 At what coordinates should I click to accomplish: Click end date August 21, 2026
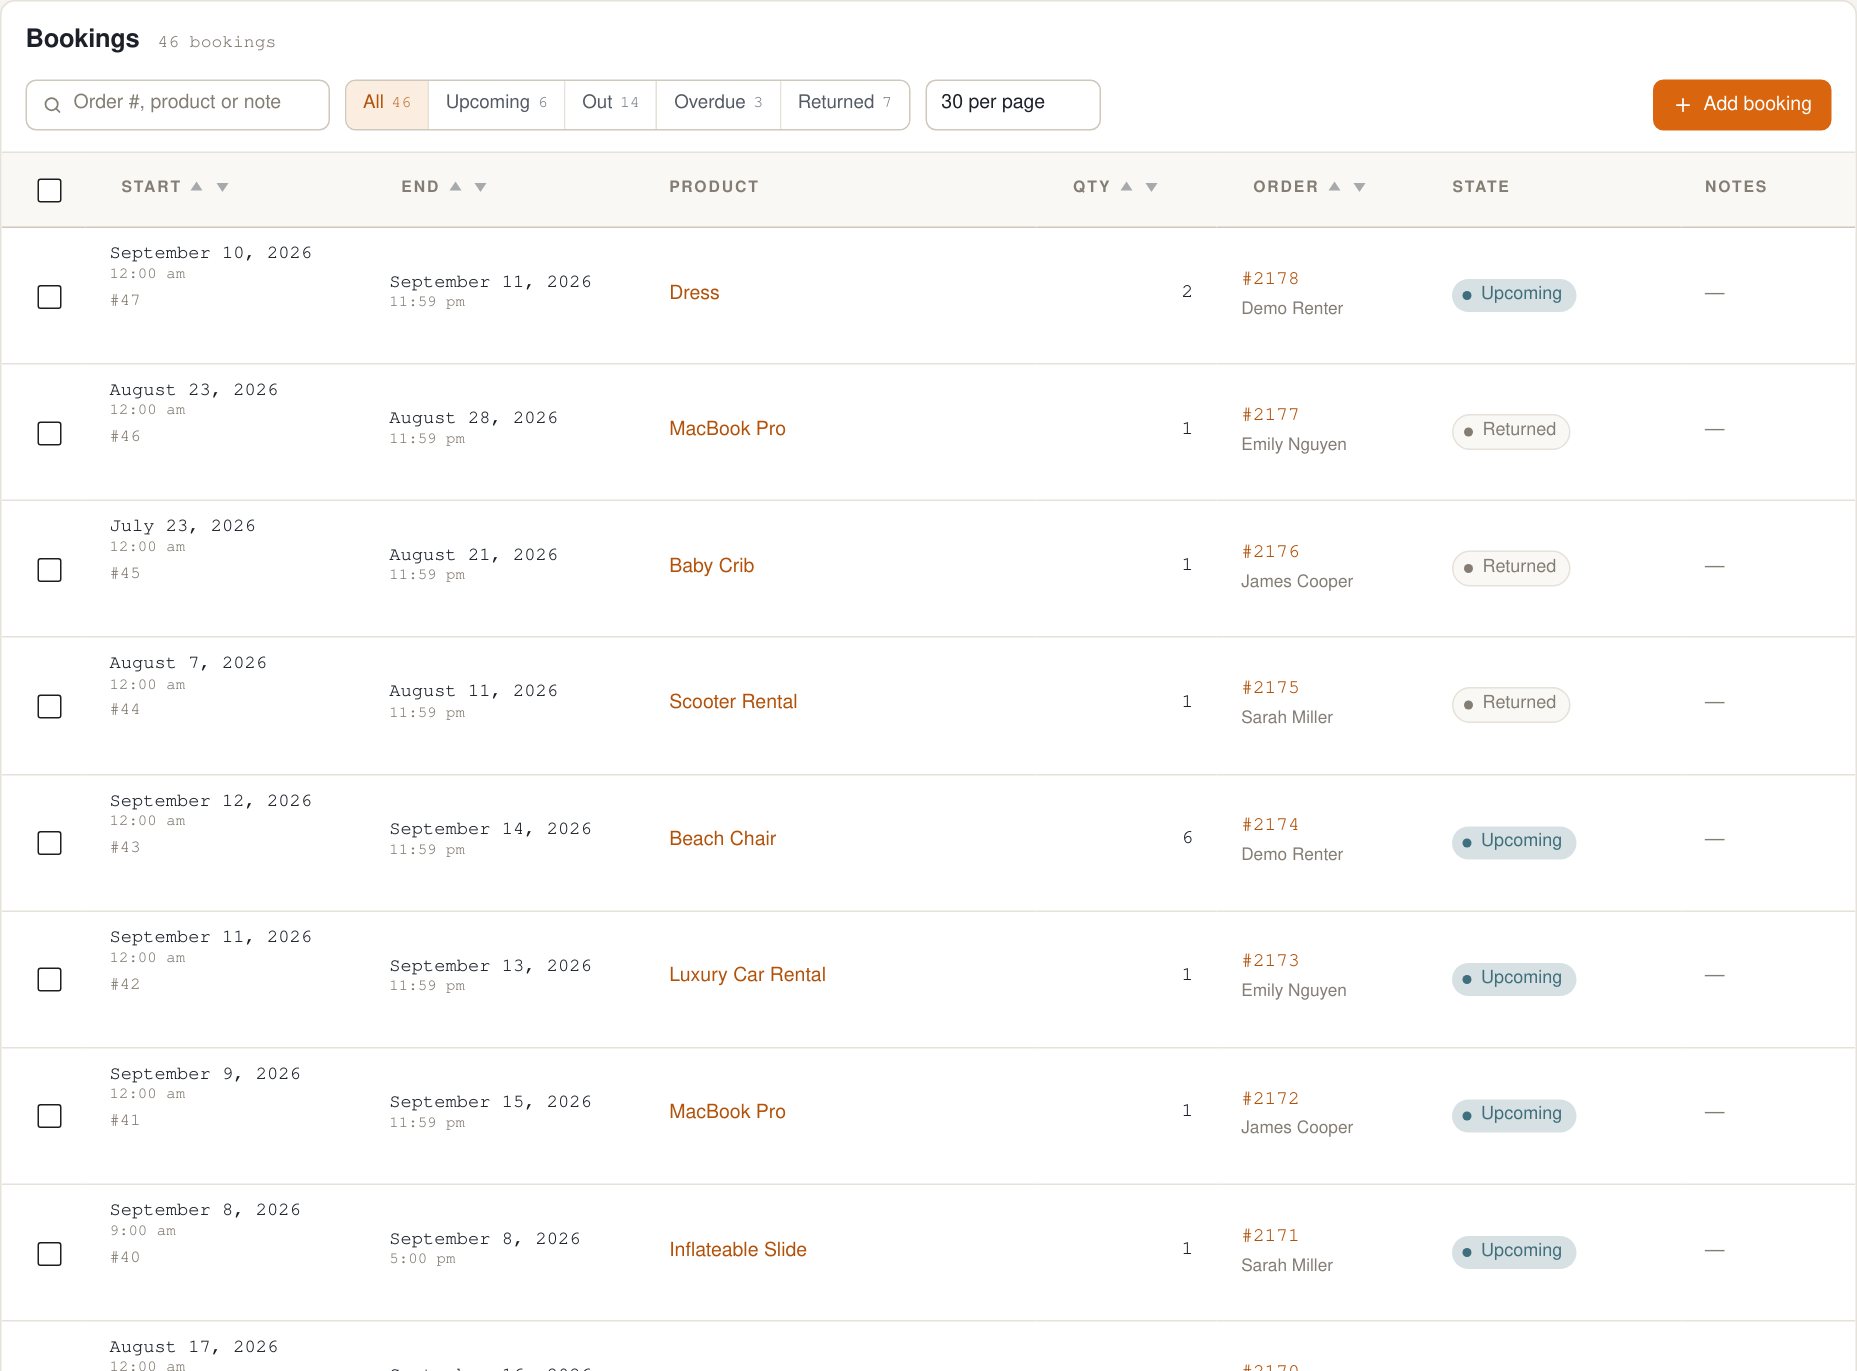(x=473, y=555)
